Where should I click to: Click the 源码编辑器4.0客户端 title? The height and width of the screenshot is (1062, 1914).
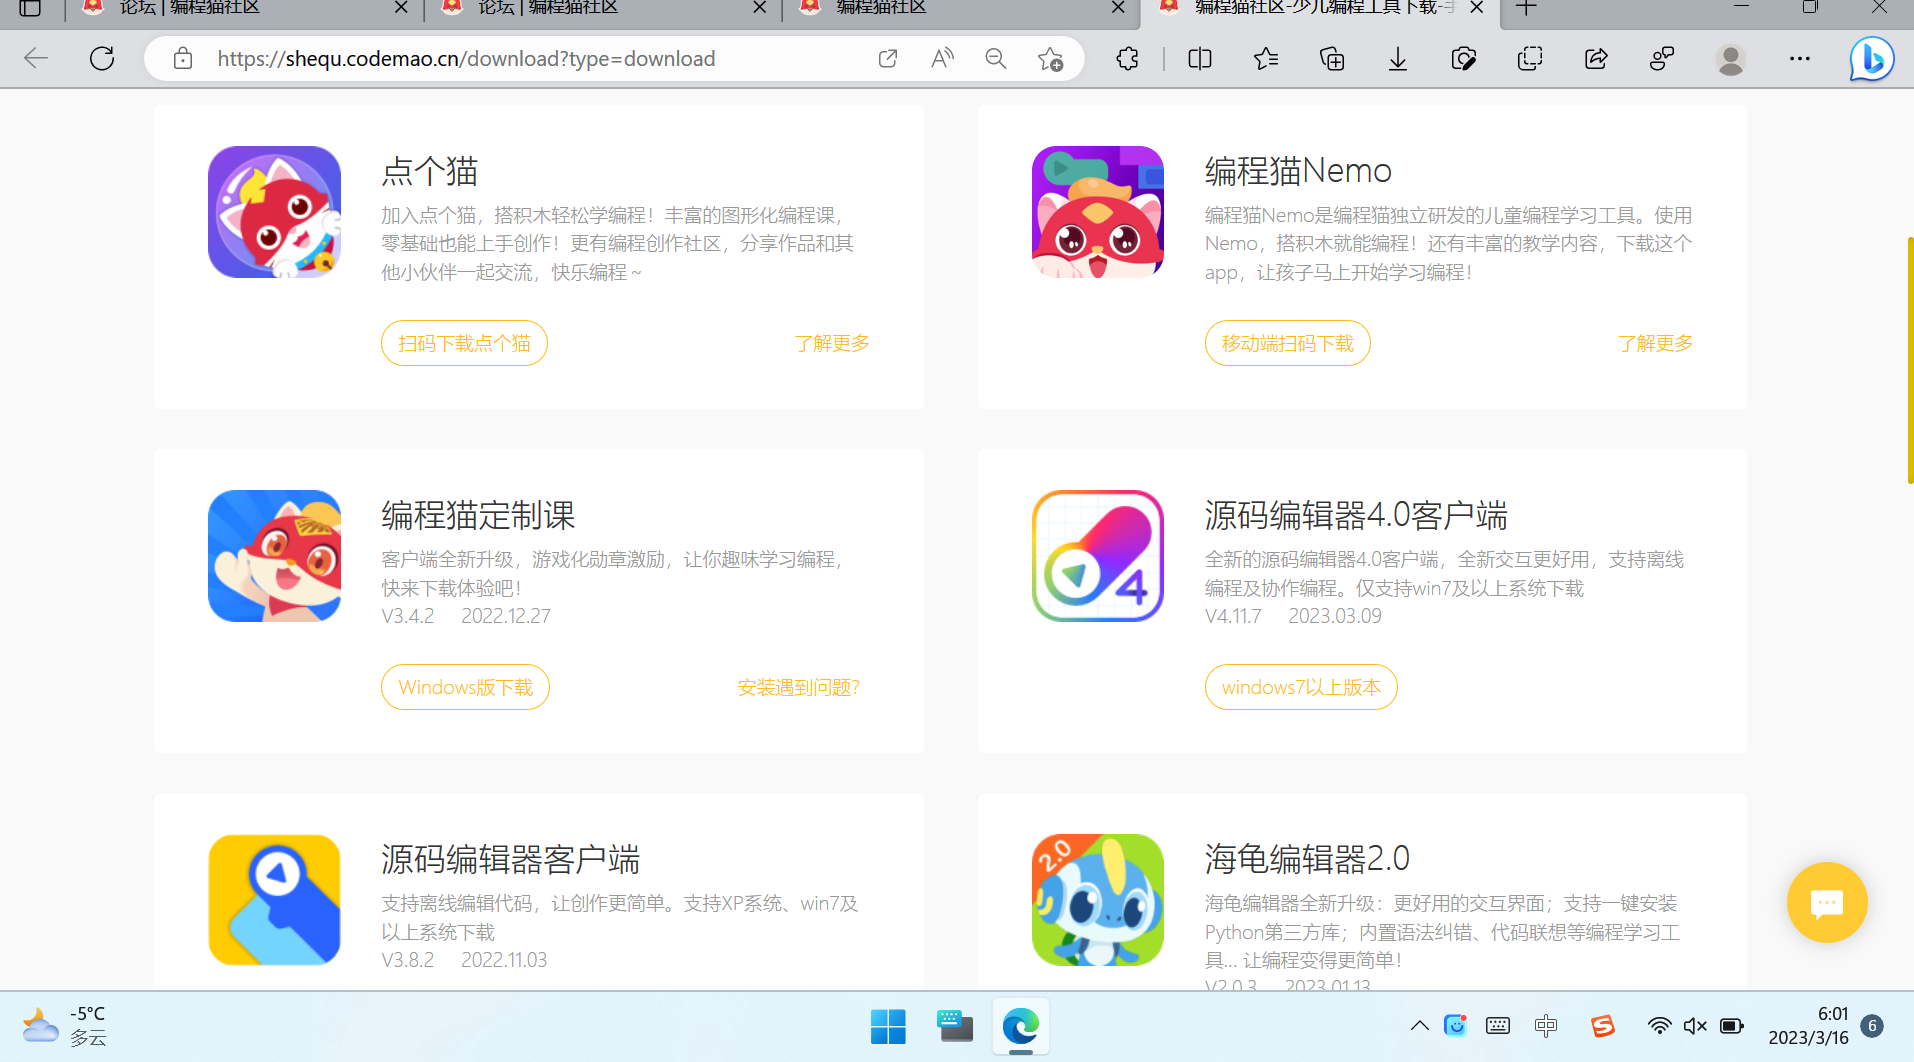point(1356,515)
